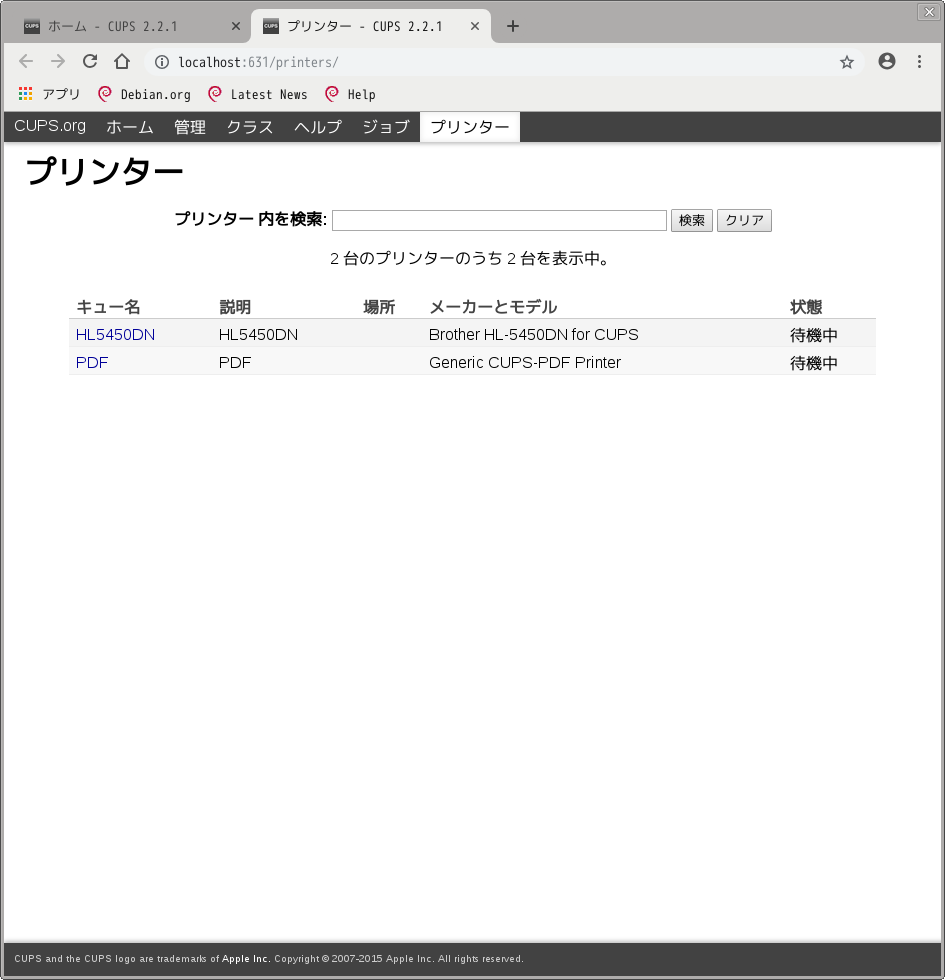This screenshot has width=945, height=980.
Task: Open Chrome three-dot menu
Action: (919, 61)
